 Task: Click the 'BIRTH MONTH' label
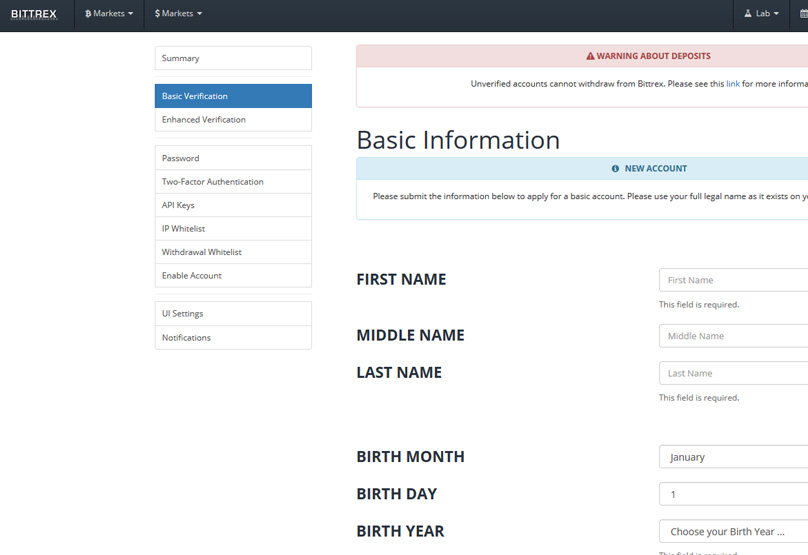point(410,457)
